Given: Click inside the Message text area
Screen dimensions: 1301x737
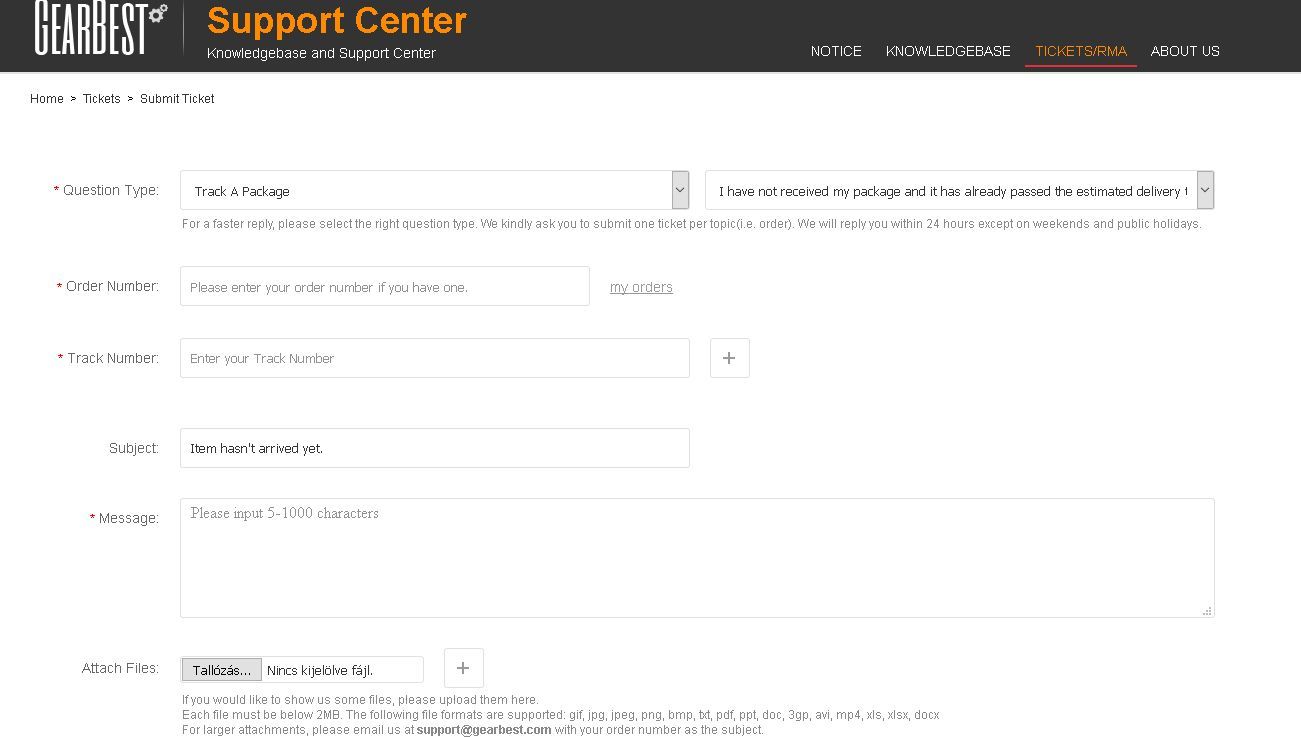Looking at the screenshot, I should tap(696, 558).
